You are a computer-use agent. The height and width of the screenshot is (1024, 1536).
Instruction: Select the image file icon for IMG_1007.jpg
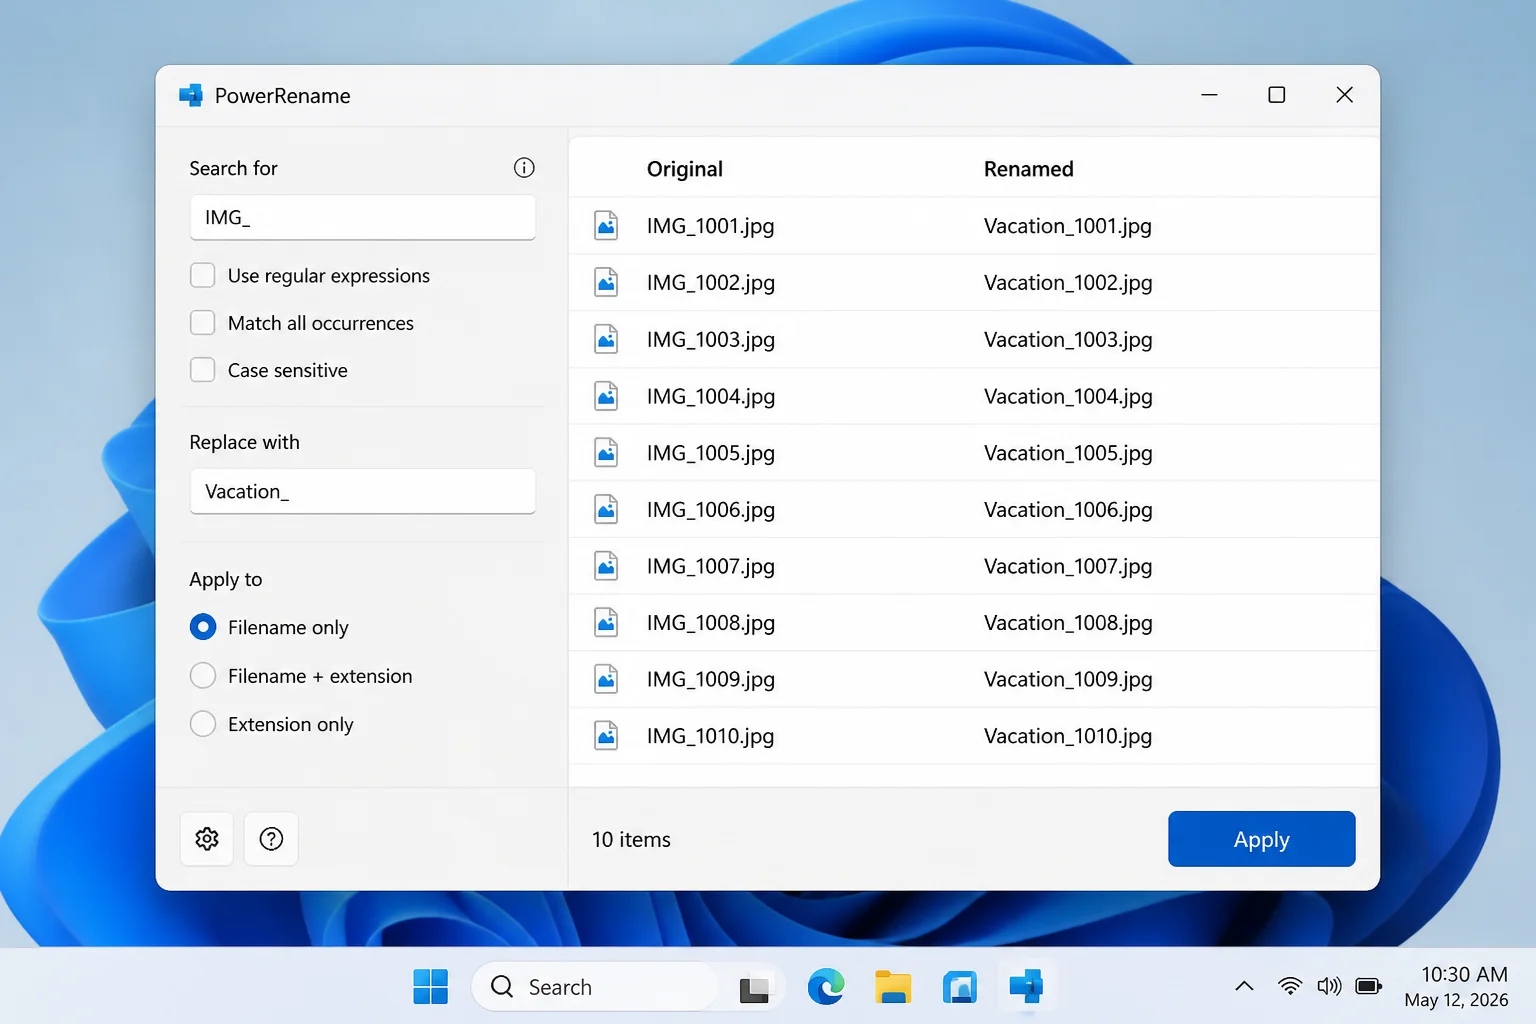tap(606, 566)
